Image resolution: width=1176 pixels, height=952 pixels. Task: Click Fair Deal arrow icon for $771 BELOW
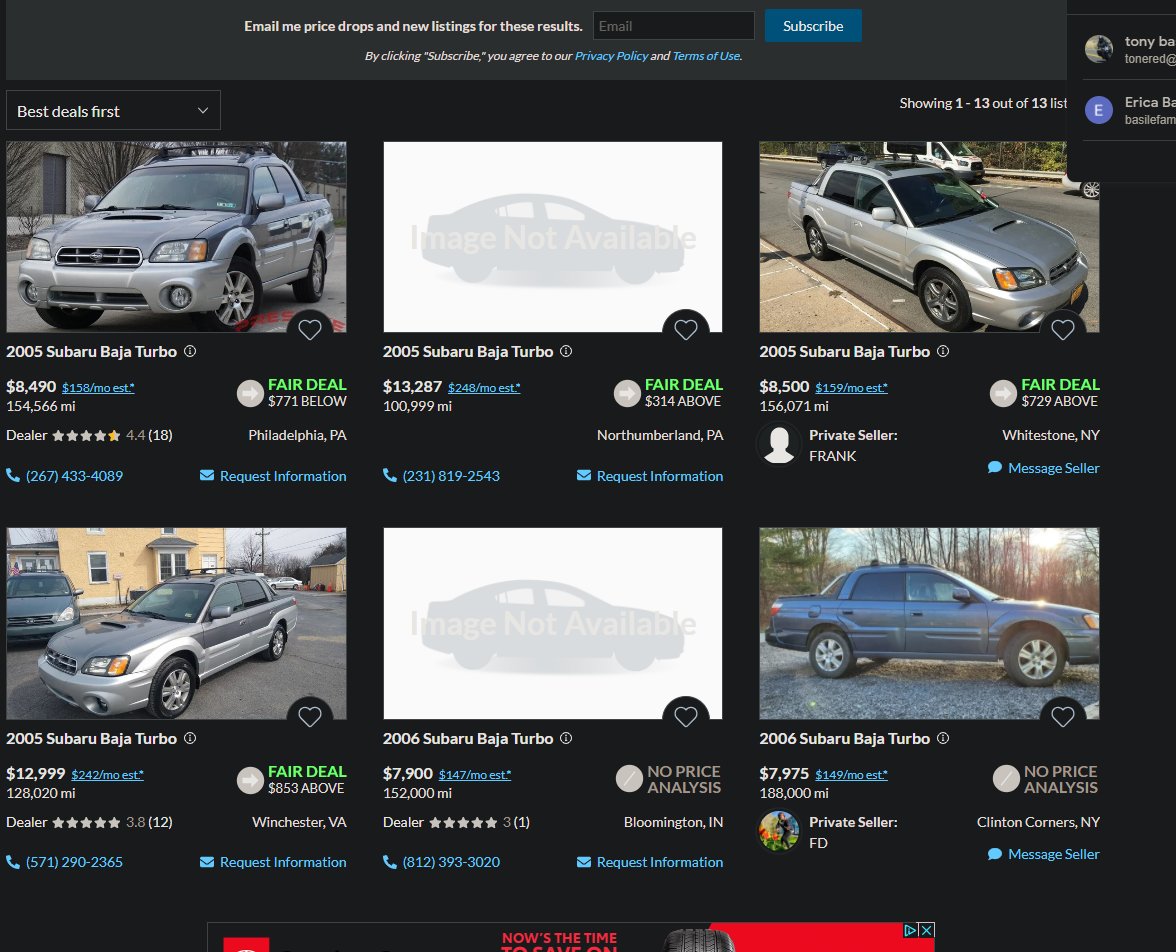pos(250,393)
